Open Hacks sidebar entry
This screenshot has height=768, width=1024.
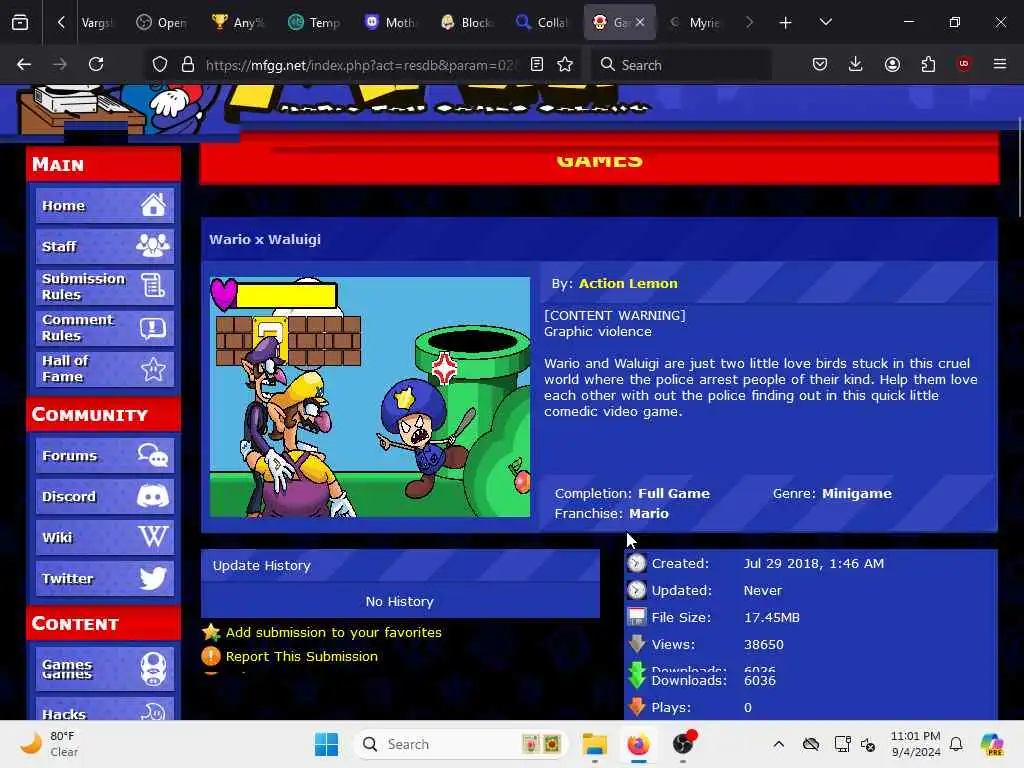(x=104, y=709)
